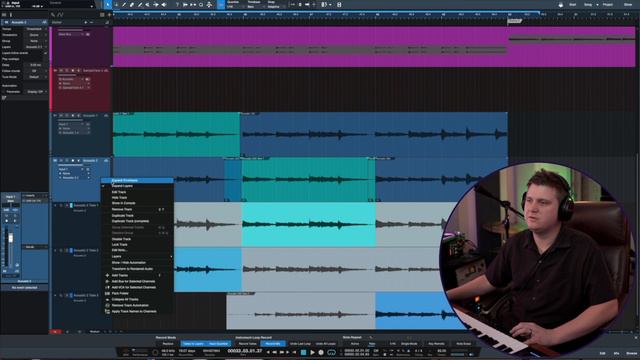Choose Collapse All Tracks entry
640x360 pixels.
click(x=137, y=299)
